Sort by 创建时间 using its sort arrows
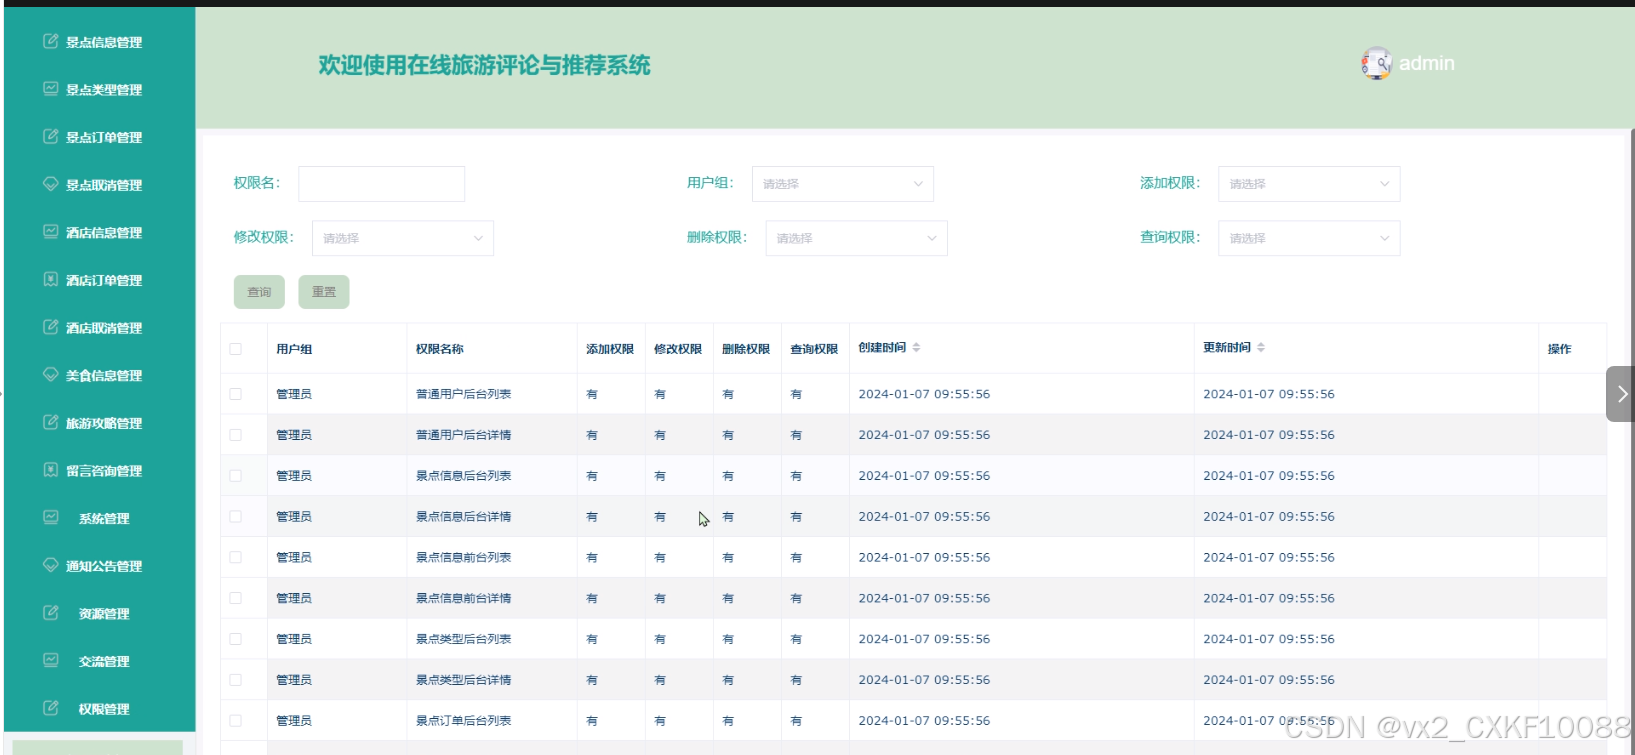1635x755 pixels. (916, 347)
